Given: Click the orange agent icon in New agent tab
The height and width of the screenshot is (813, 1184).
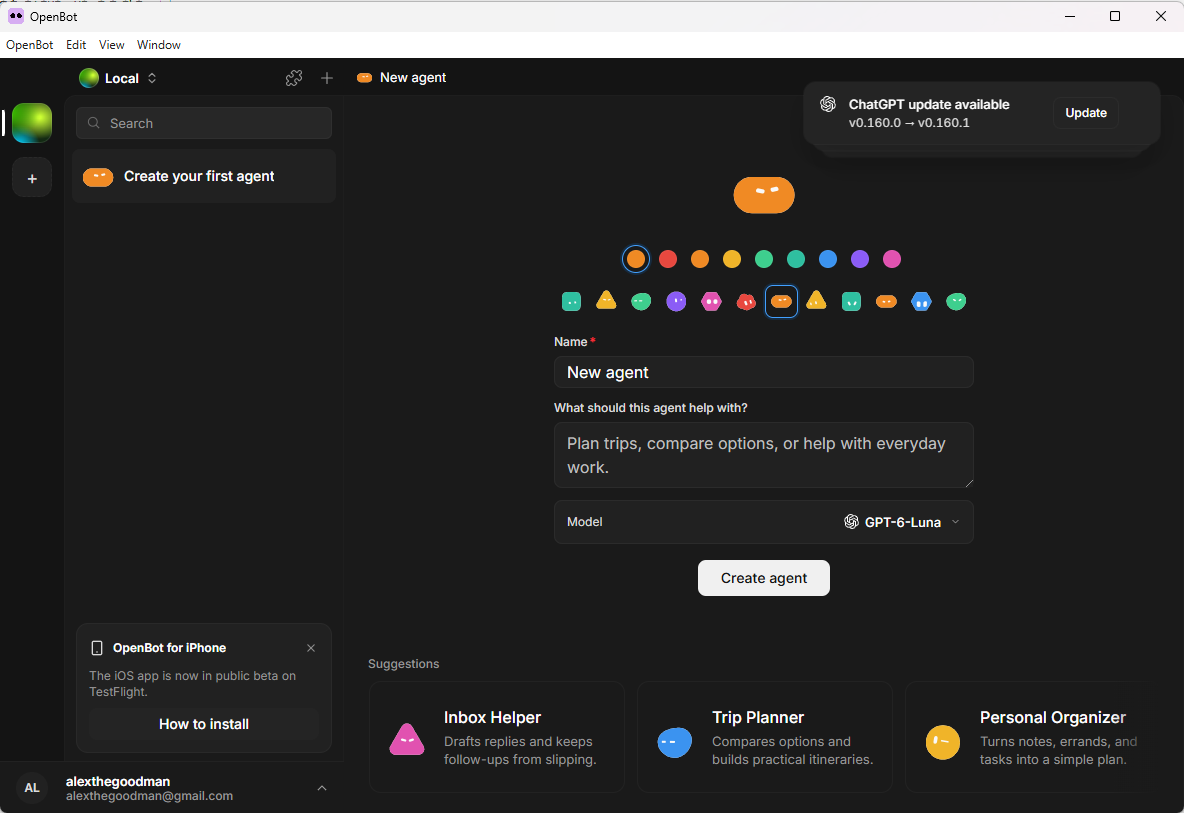Looking at the screenshot, I should coord(364,78).
